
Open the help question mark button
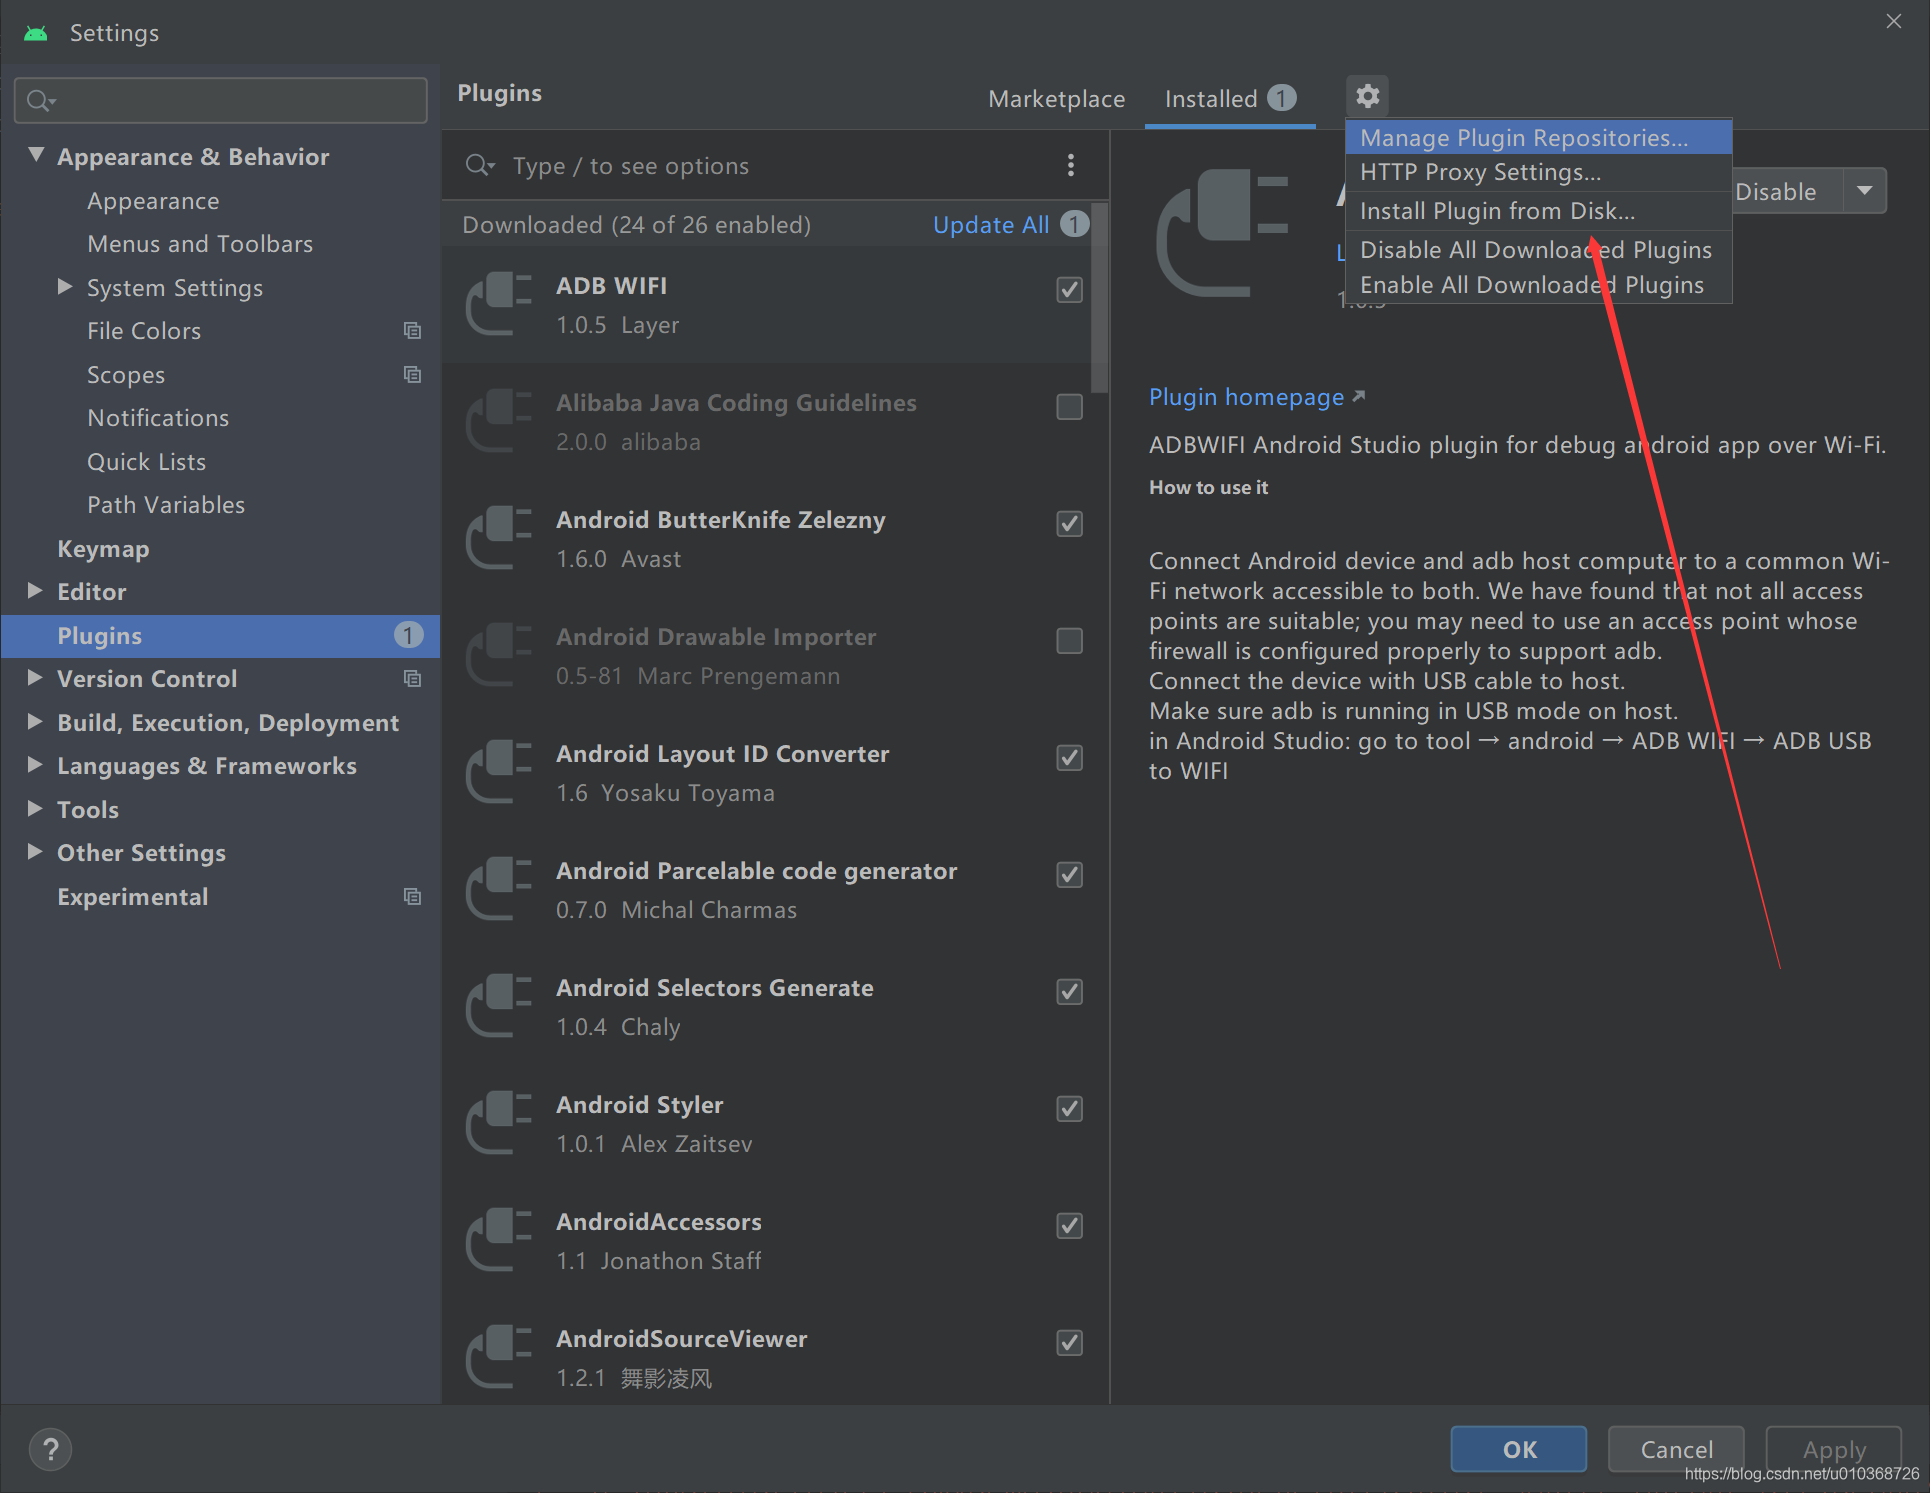(50, 1449)
